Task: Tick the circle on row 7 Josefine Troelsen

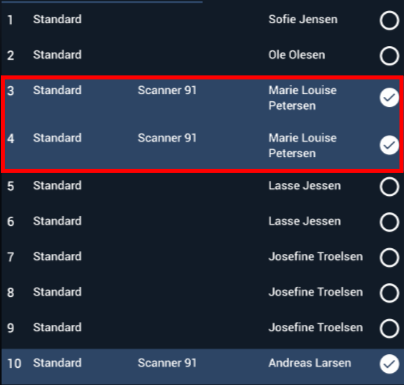Action: 389,258
